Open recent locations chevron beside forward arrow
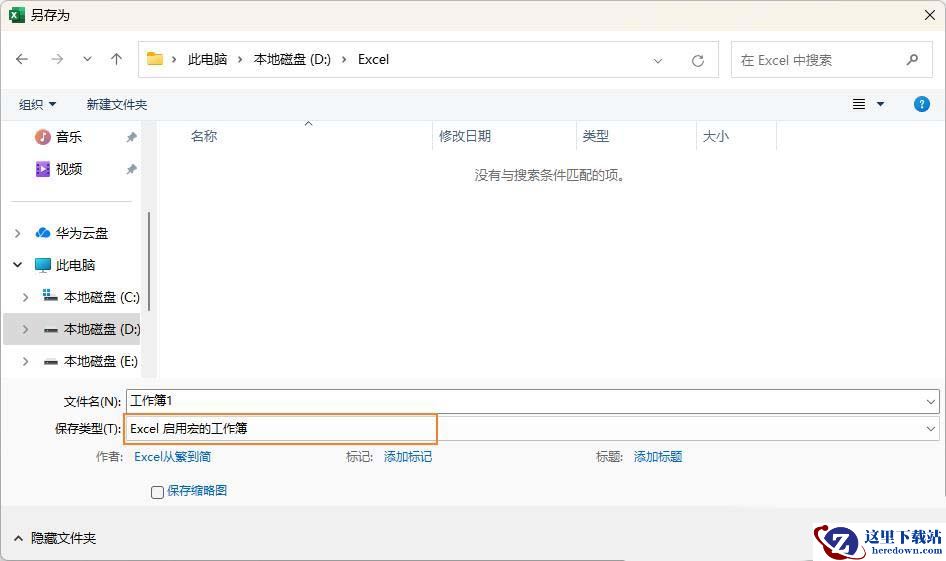Screen dimensions: 946x561 coord(87,59)
